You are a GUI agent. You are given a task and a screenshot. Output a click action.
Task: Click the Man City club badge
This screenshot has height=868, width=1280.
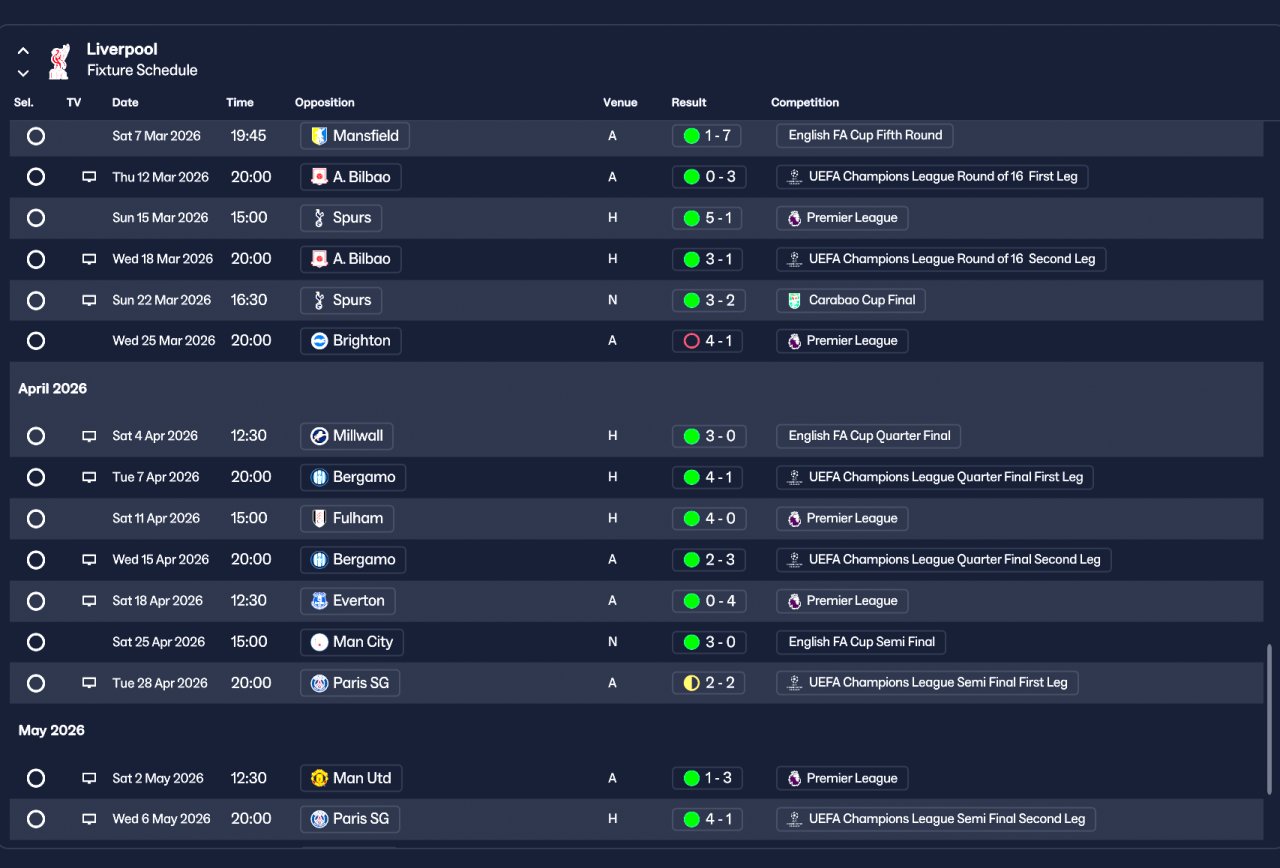(319, 642)
